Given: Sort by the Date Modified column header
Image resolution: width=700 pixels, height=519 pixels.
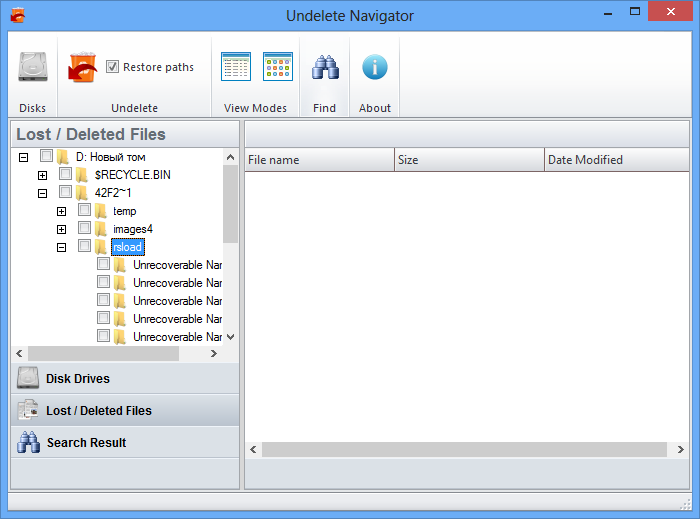Looking at the screenshot, I should tap(617, 160).
